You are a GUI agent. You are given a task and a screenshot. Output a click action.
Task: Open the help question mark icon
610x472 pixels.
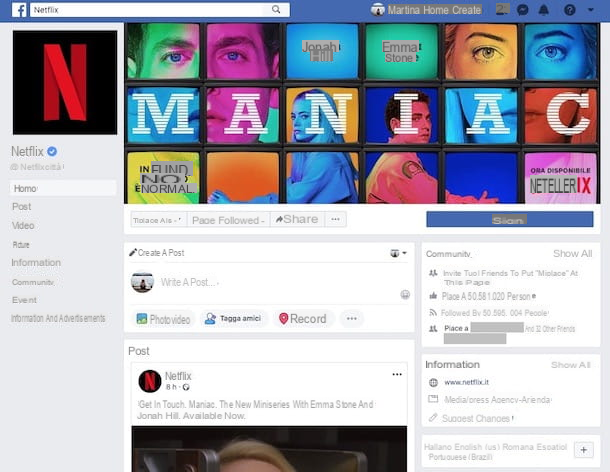[570, 10]
